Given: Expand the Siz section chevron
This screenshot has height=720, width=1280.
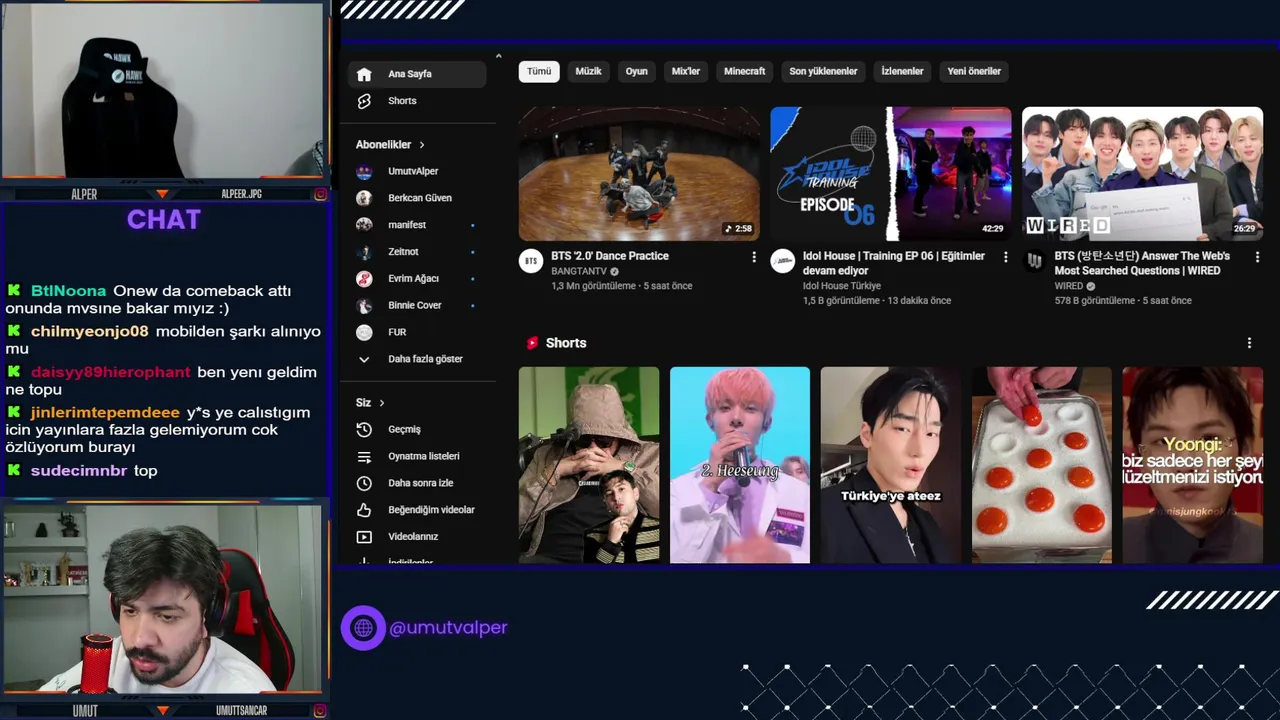Looking at the screenshot, I should (382, 403).
